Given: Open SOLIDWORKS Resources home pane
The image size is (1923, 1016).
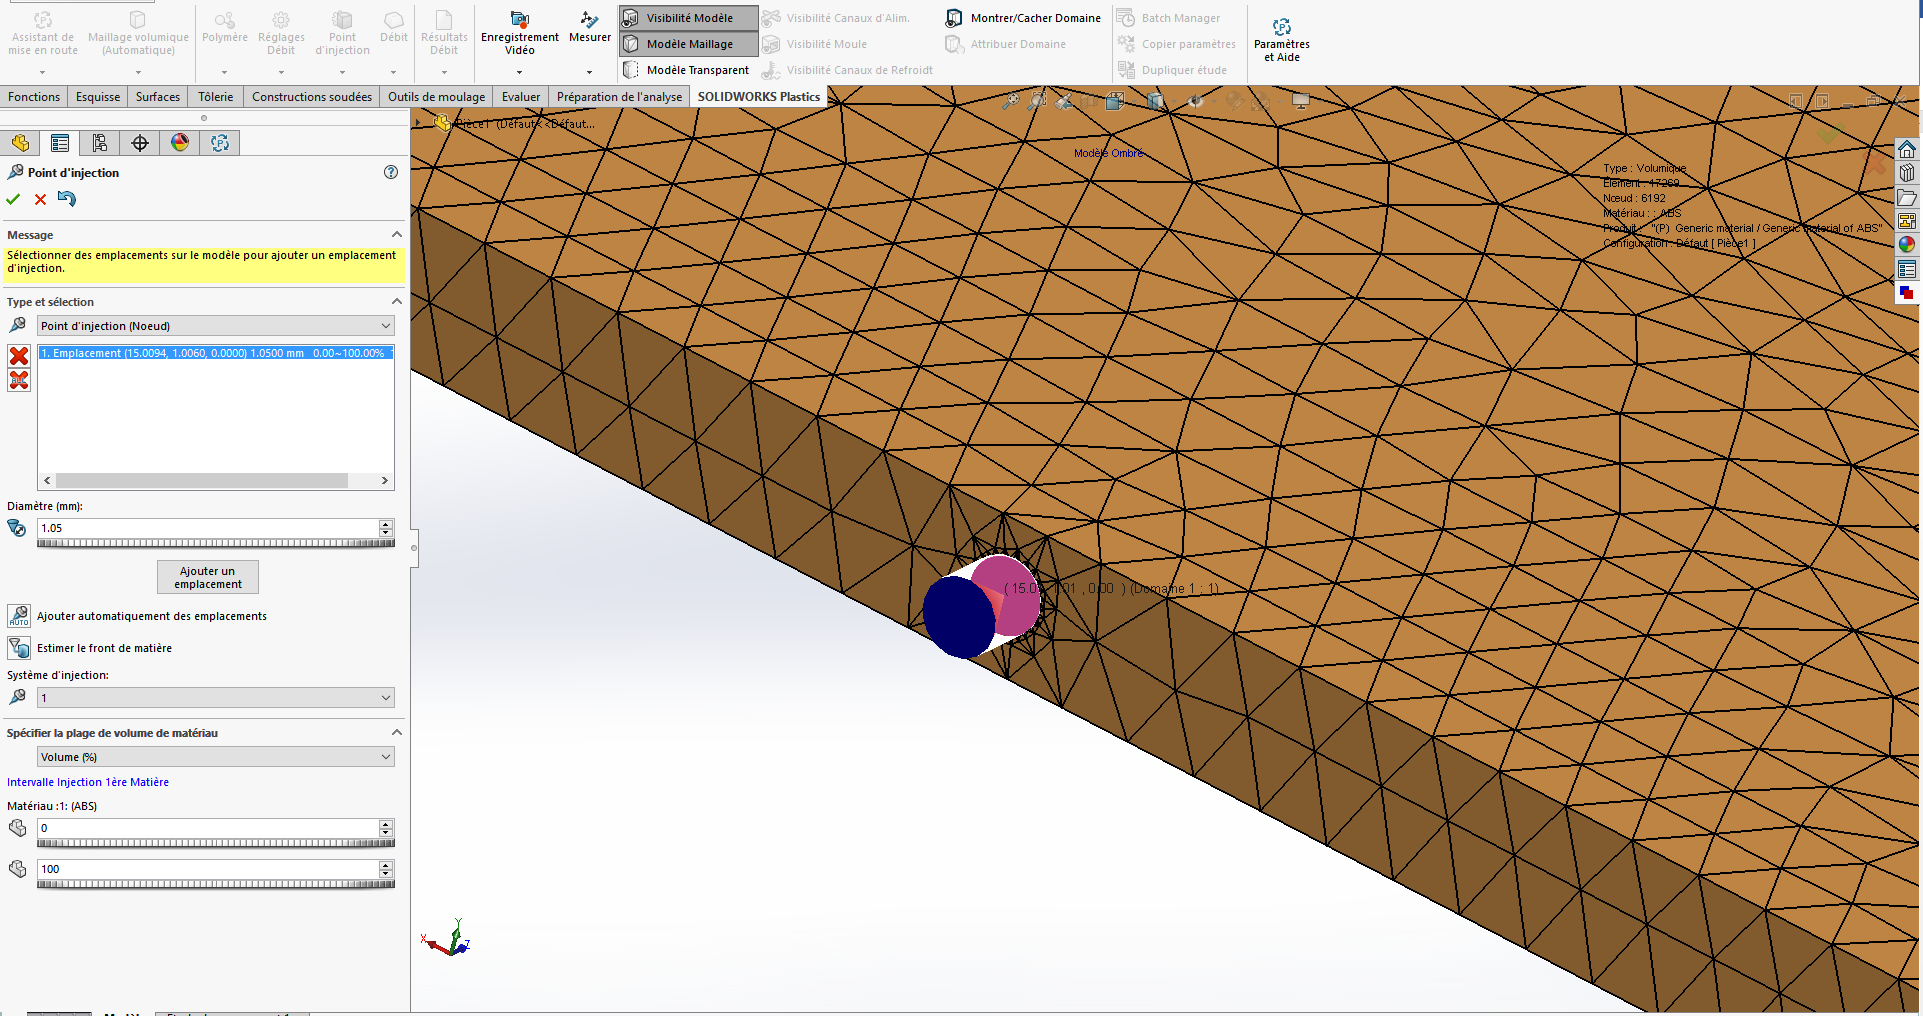Looking at the screenshot, I should 1907,149.
